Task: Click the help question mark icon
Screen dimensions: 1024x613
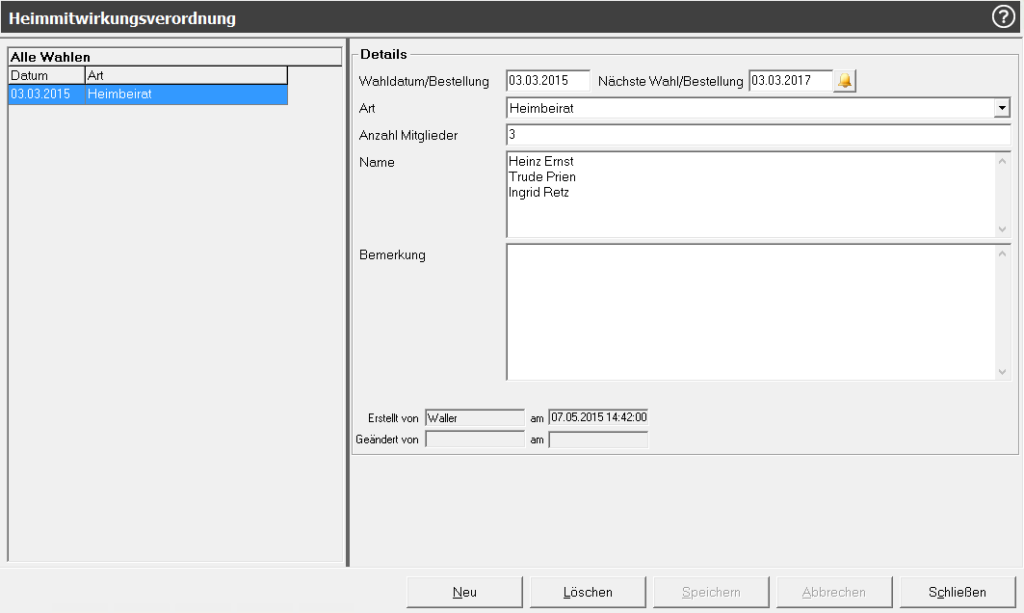Action: pos(1003,17)
